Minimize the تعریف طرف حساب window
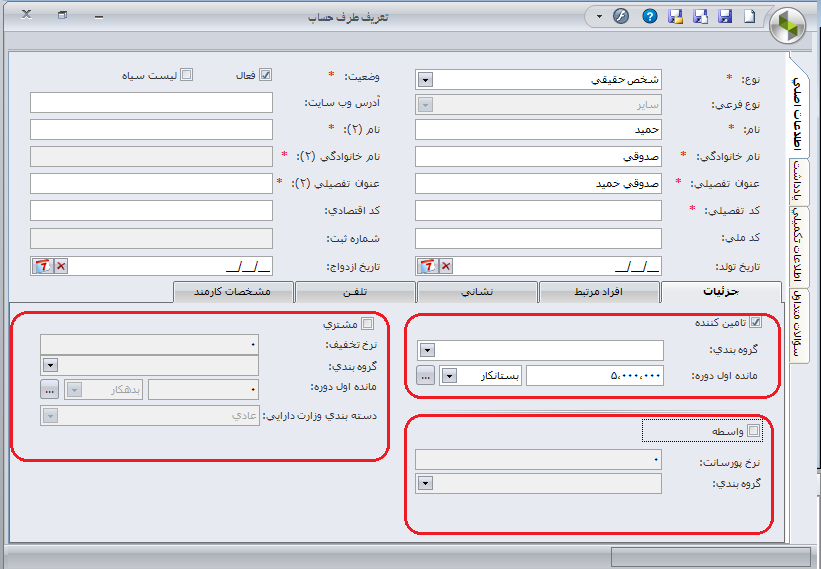821x569 pixels. 99,16
